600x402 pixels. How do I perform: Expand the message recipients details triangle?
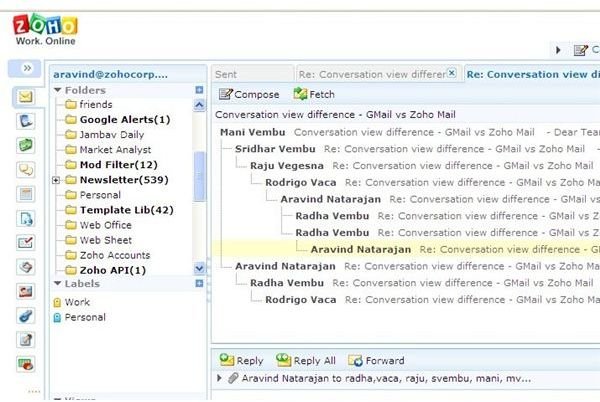pos(219,379)
